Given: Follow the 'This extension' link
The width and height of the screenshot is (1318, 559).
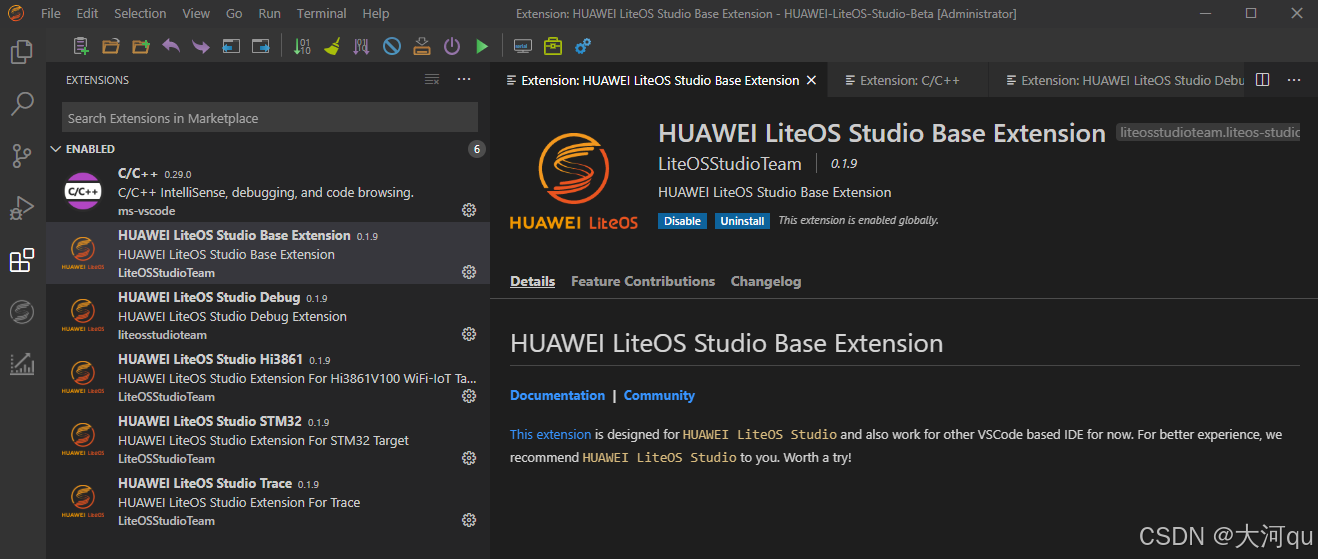Looking at the screenshot, I should [x=550, y=434].
